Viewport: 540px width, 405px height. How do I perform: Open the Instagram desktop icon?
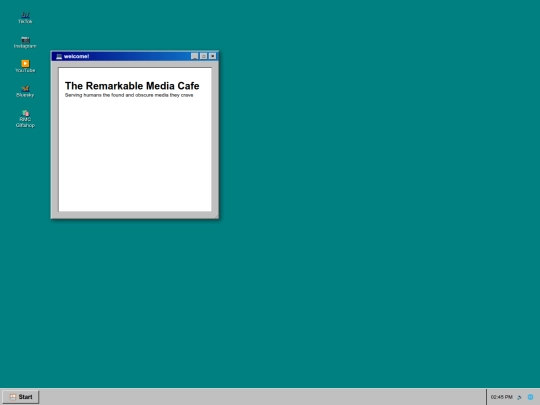click(x=25, y=42)
